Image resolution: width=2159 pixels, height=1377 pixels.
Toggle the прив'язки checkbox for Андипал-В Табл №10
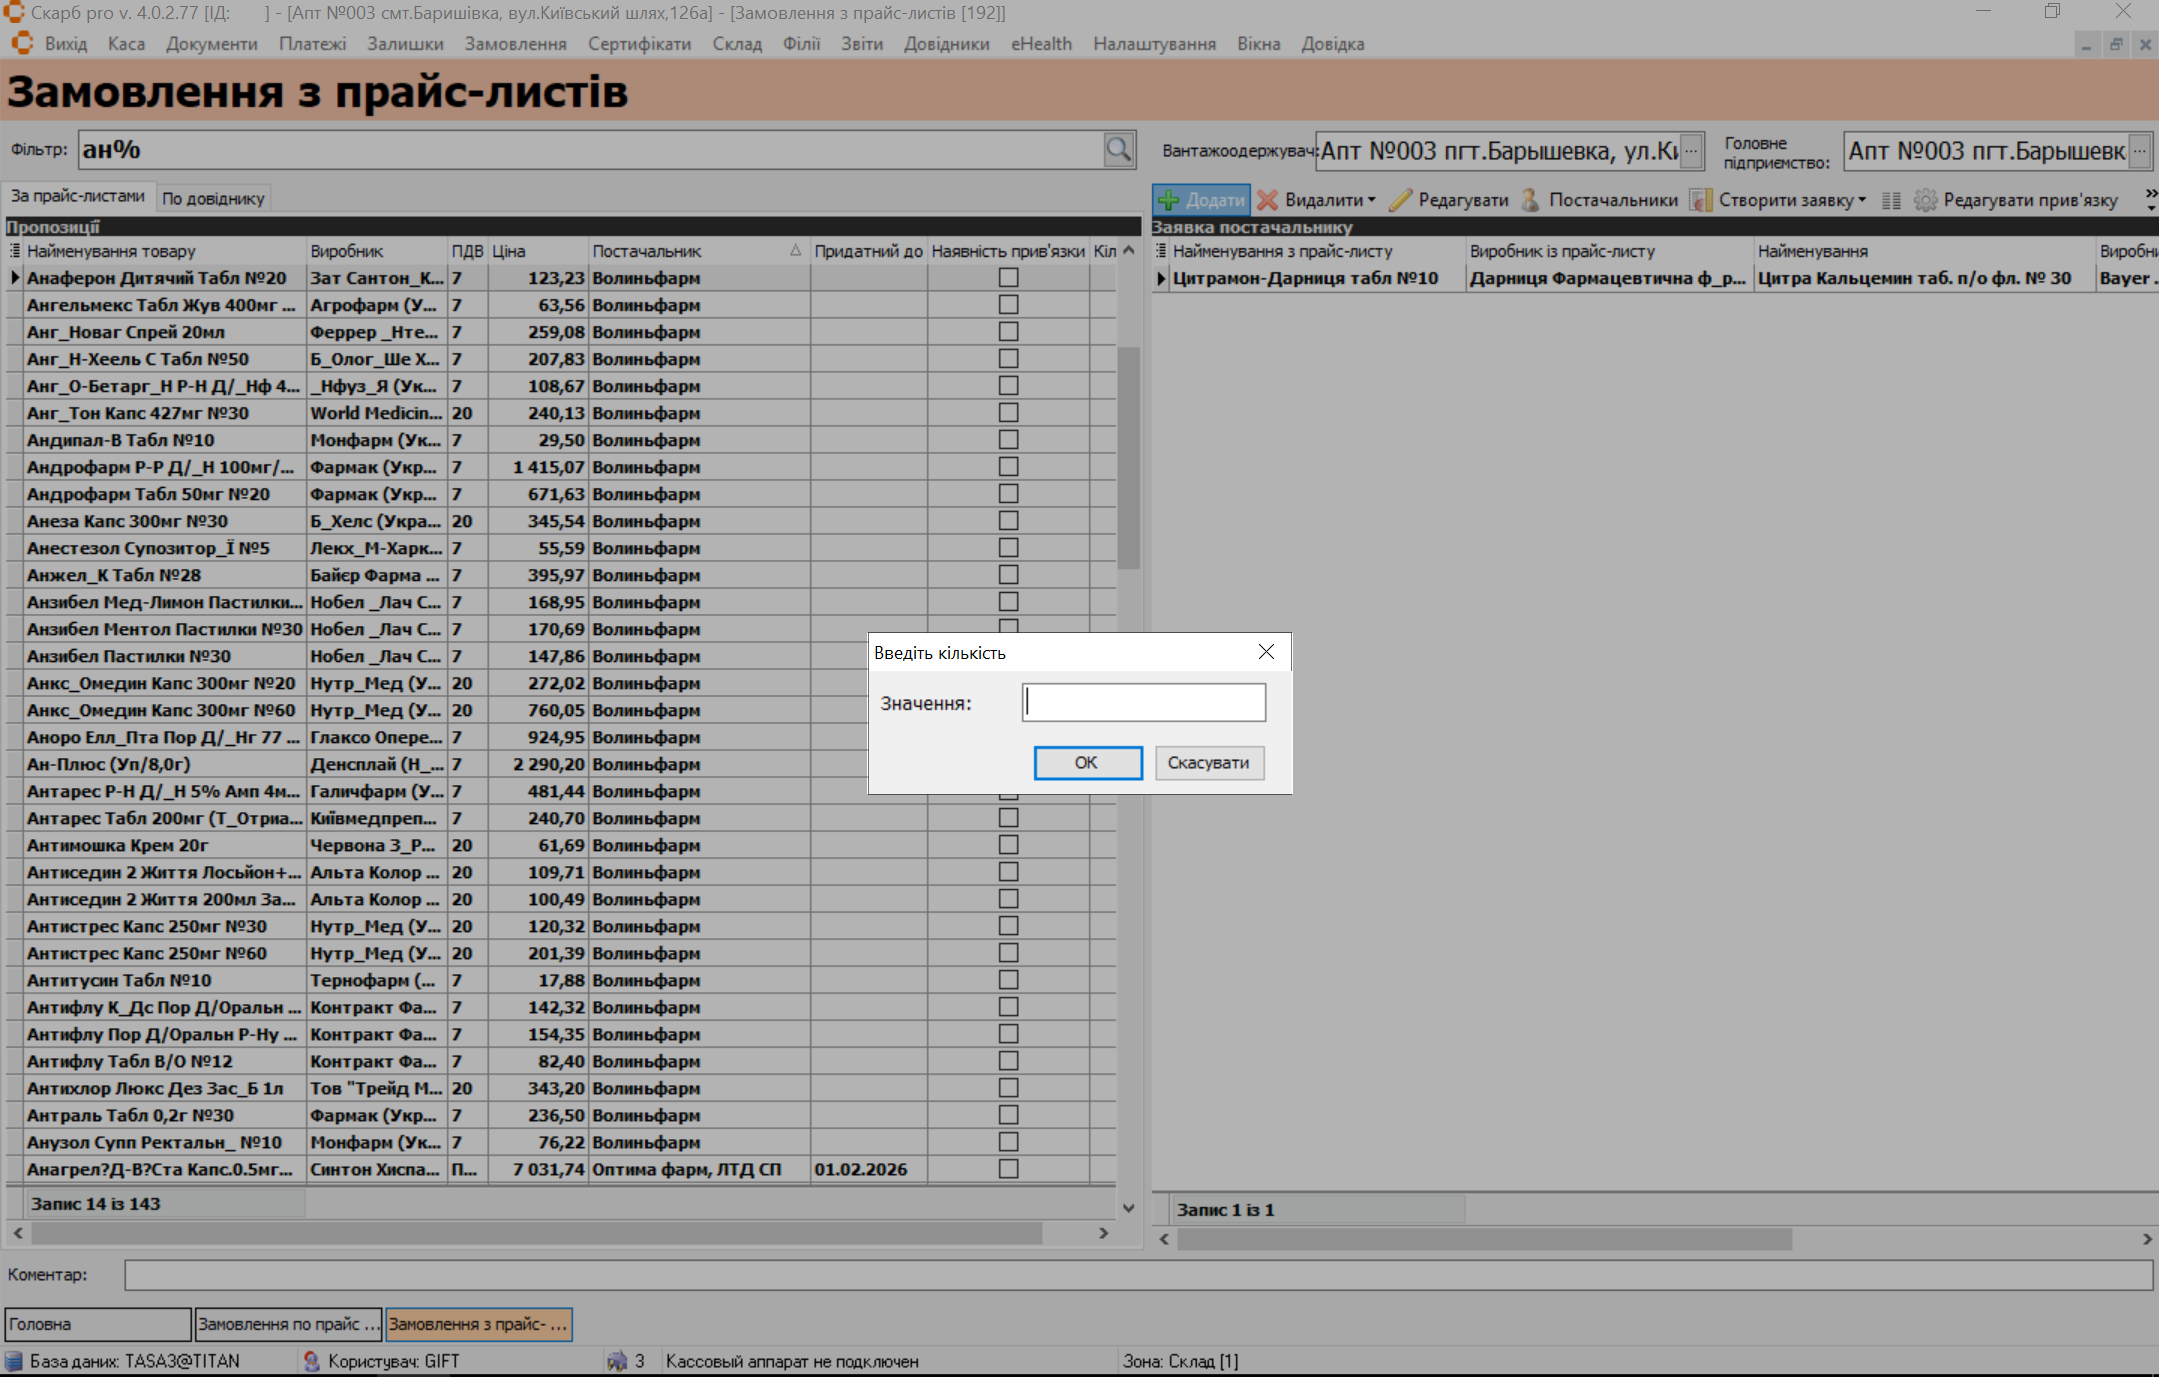1008,440
